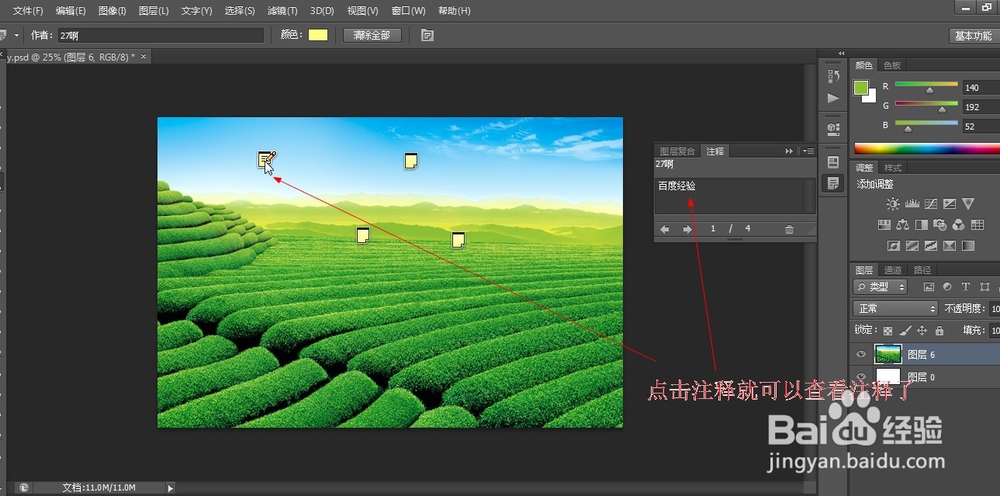Open the 3D cube panel icon in dock
The height and width of the screenshot is (496, 1000).
click(833, 128)
